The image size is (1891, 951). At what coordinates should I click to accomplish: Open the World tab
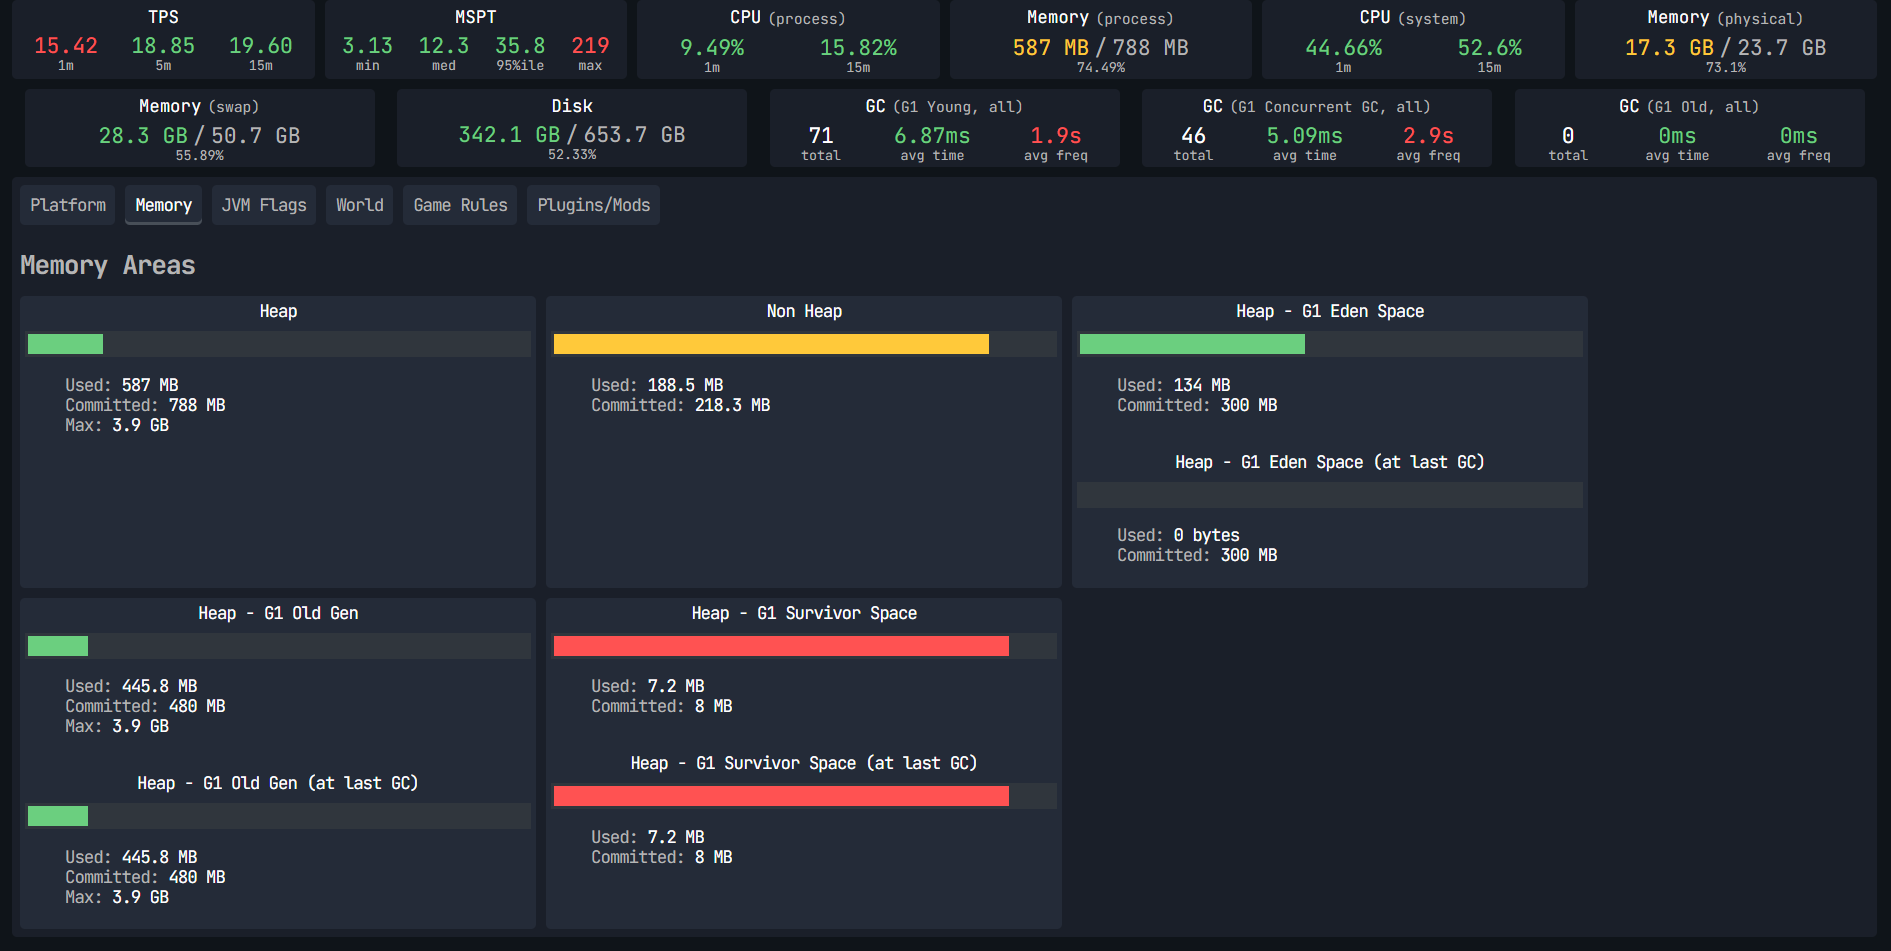[360, 205]
